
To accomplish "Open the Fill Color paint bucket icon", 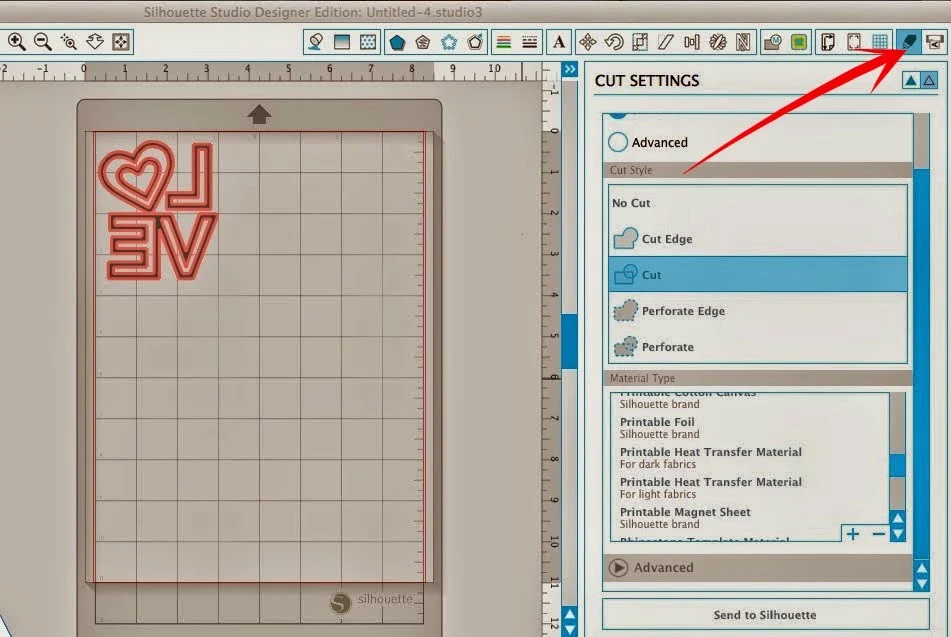I will point(315,42).
